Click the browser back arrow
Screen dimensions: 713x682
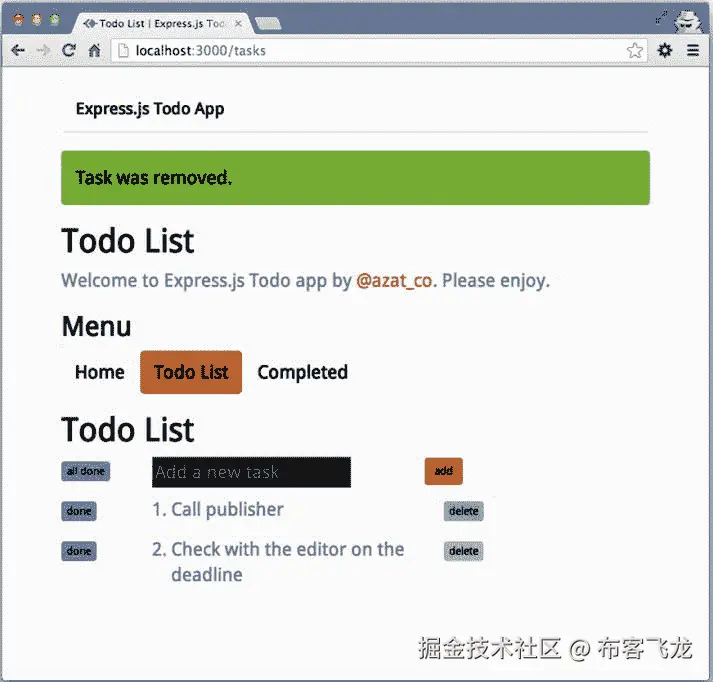(18, 50)
